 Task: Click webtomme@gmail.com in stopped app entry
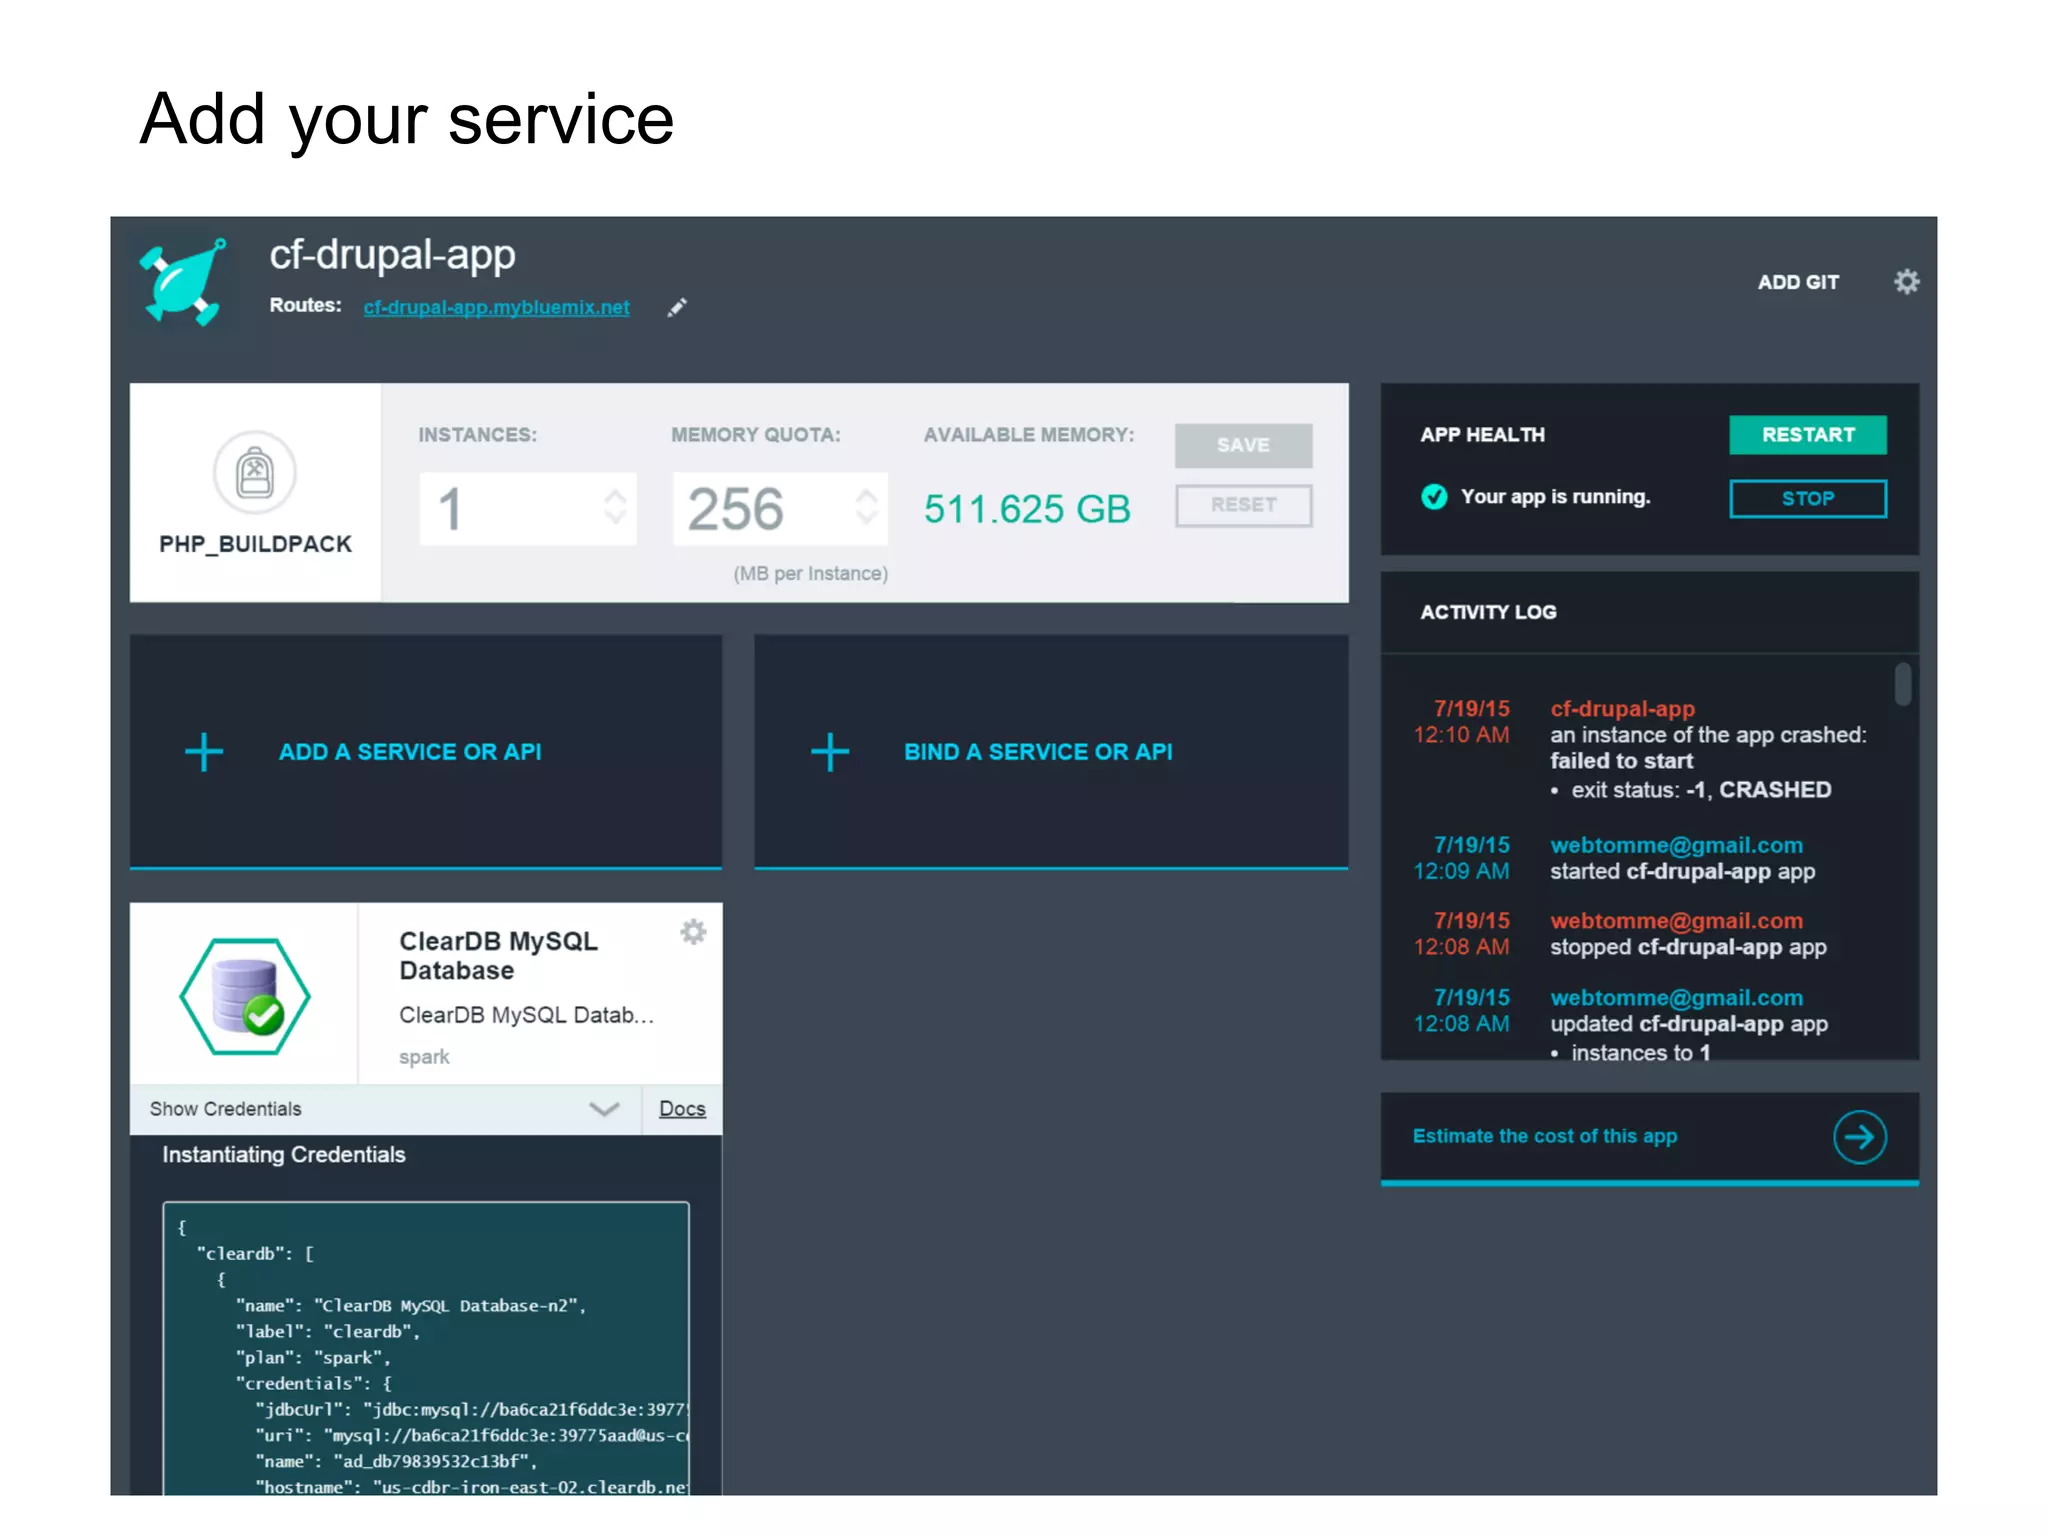(x=1676, y=921)
